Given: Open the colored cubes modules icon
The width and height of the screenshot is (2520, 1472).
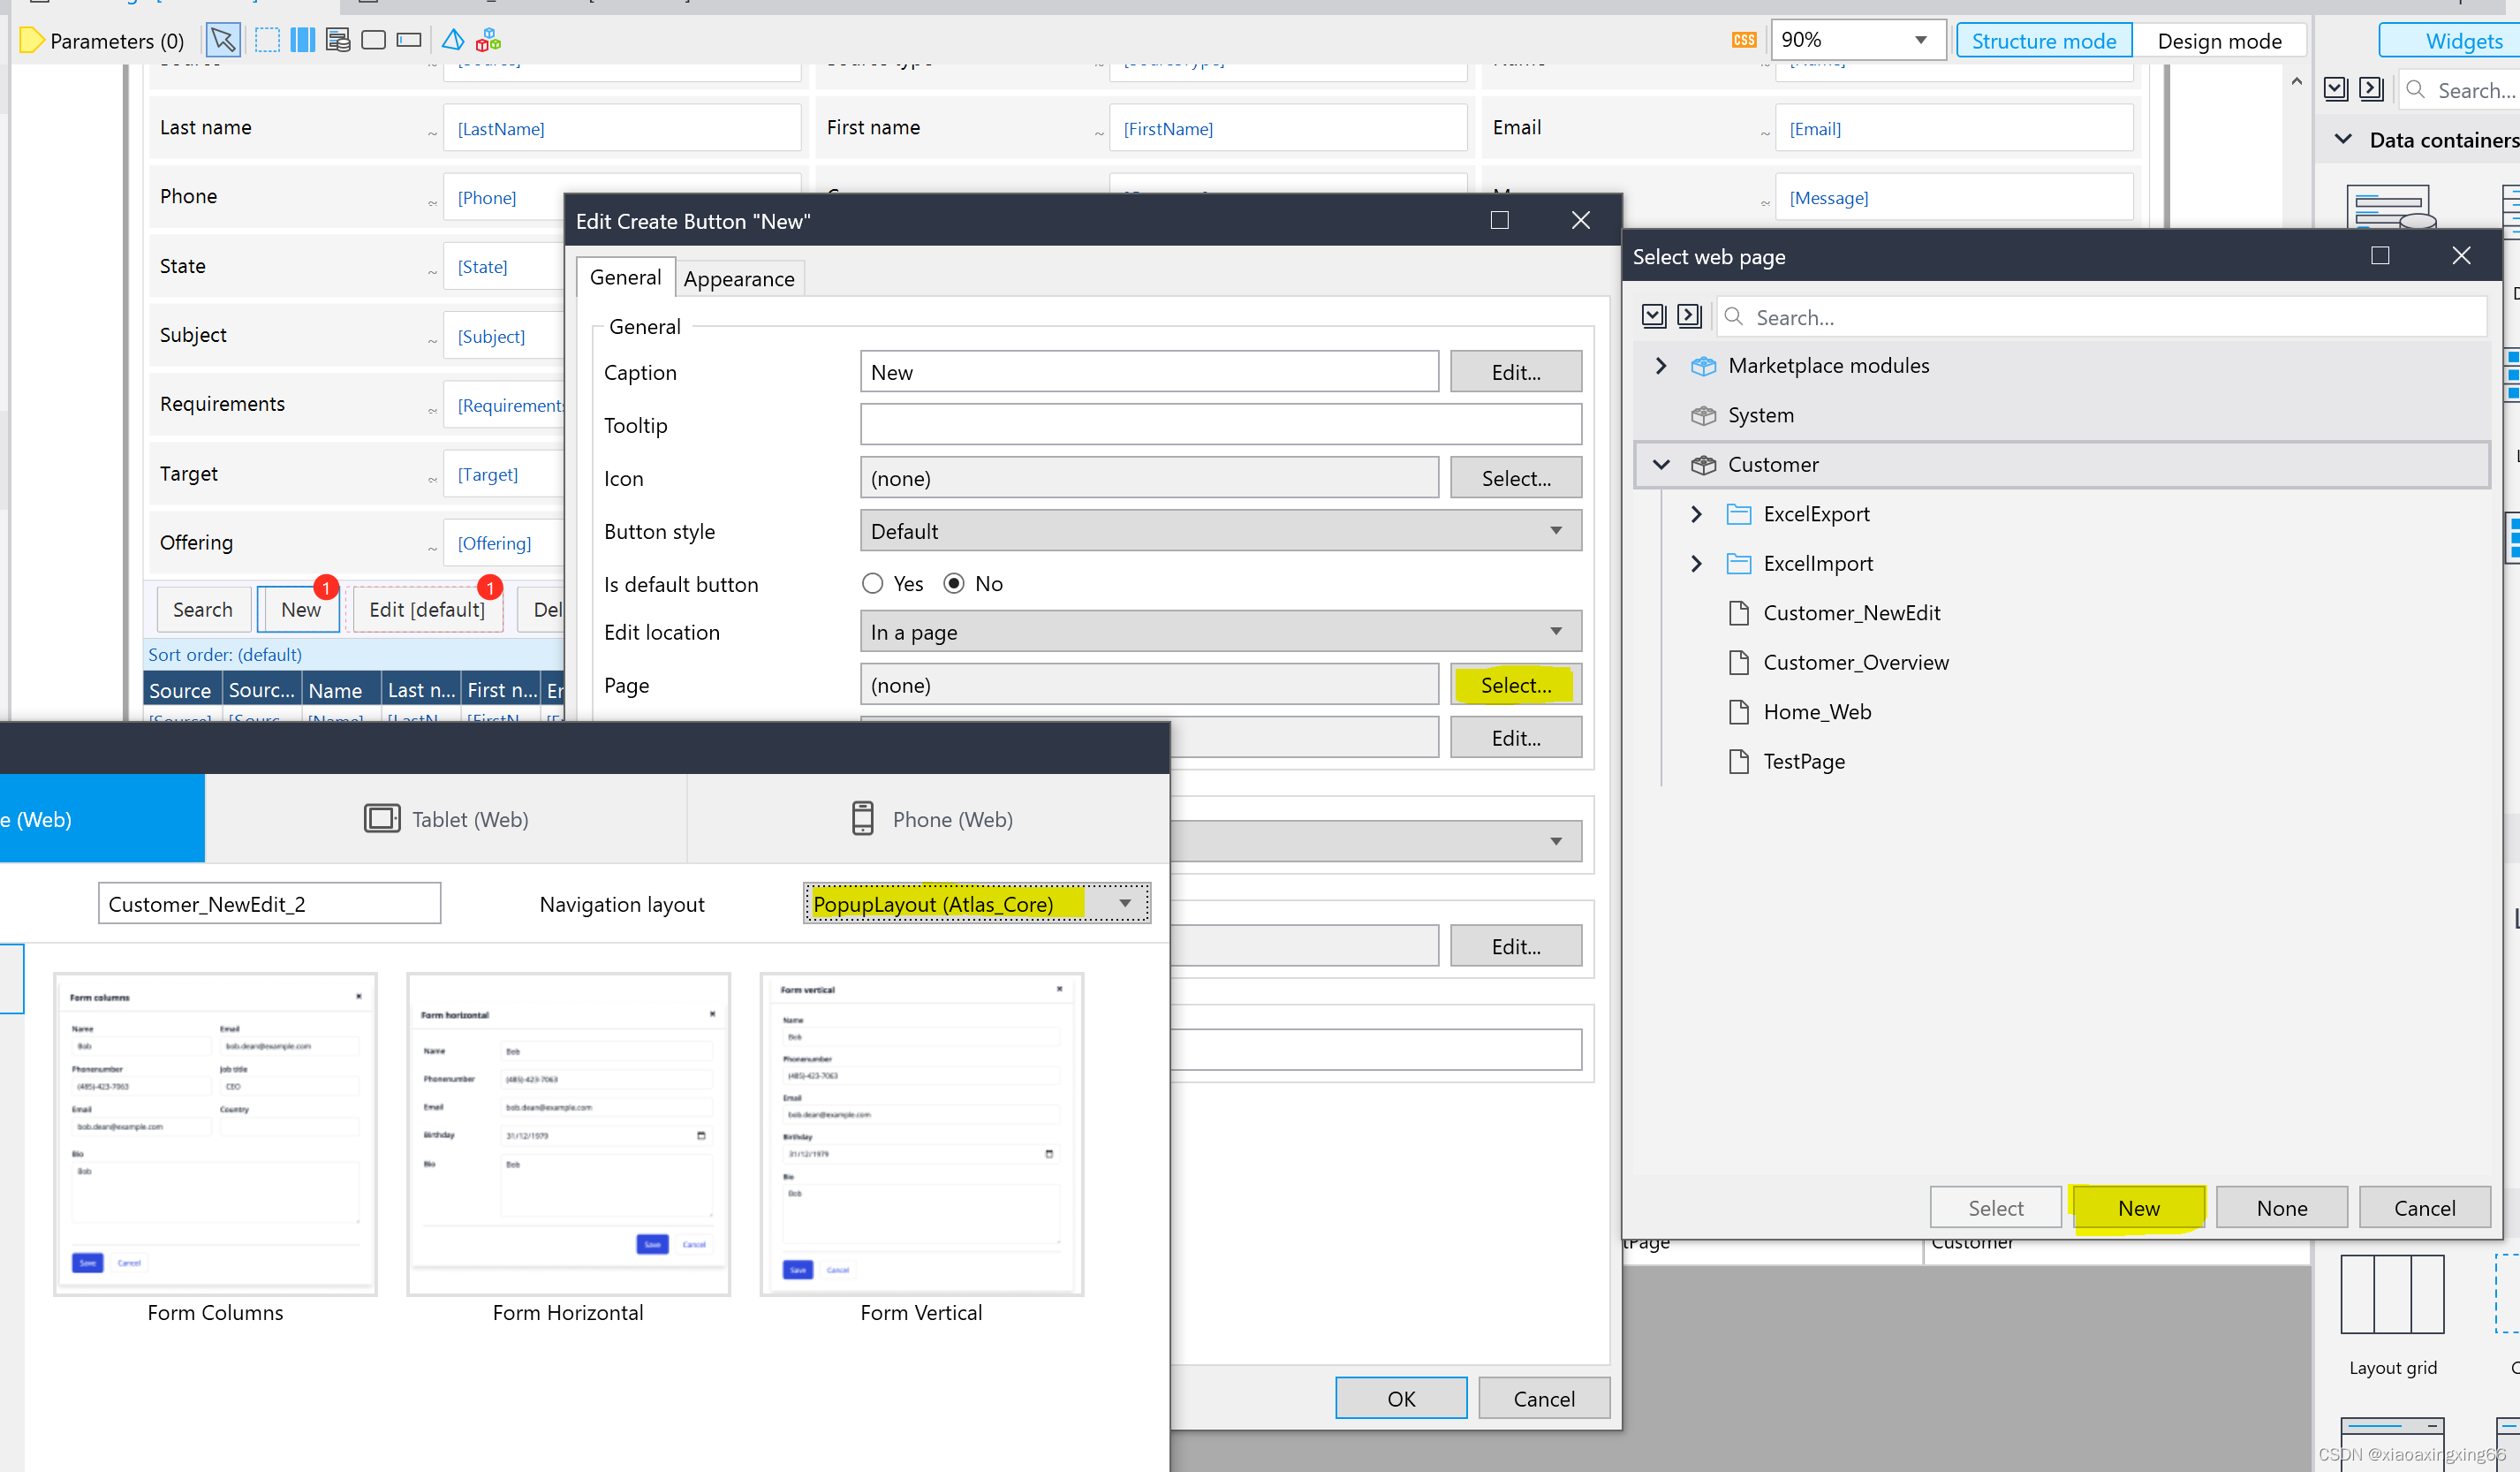Looking at the screenshot, I should [x=487, y=39].
